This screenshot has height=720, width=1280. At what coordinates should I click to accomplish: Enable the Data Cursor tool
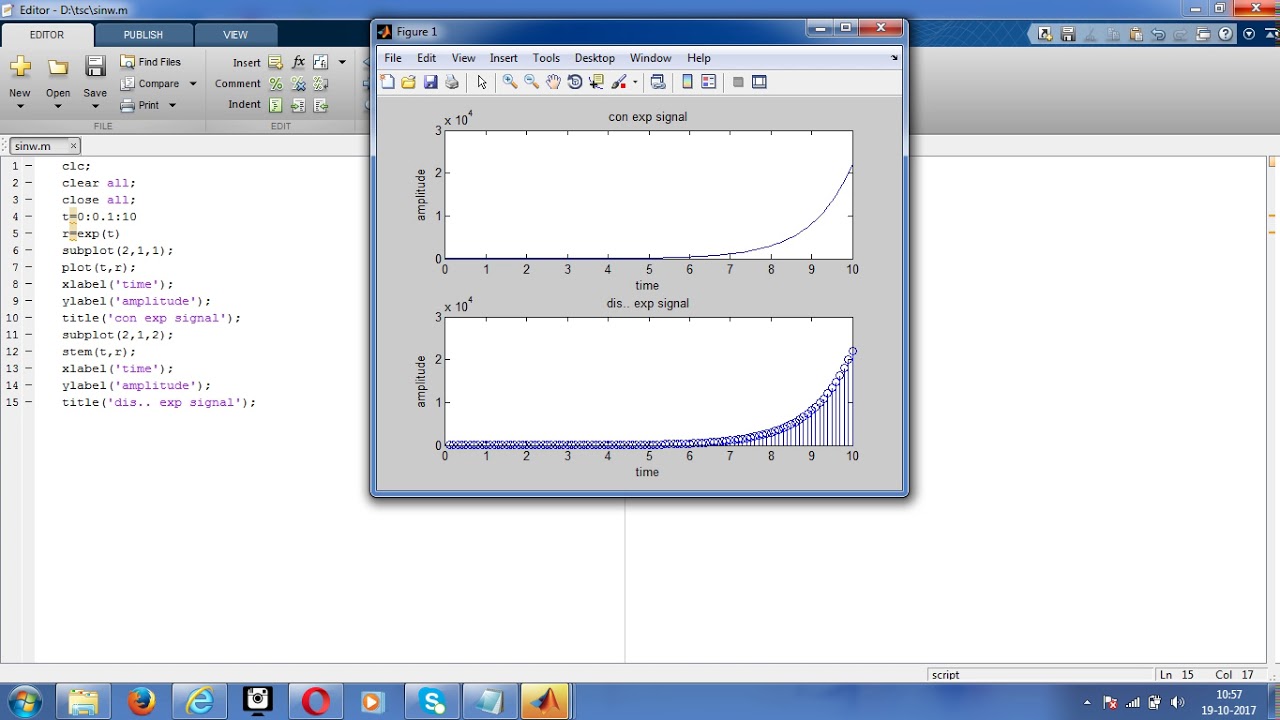coord(597,82)
